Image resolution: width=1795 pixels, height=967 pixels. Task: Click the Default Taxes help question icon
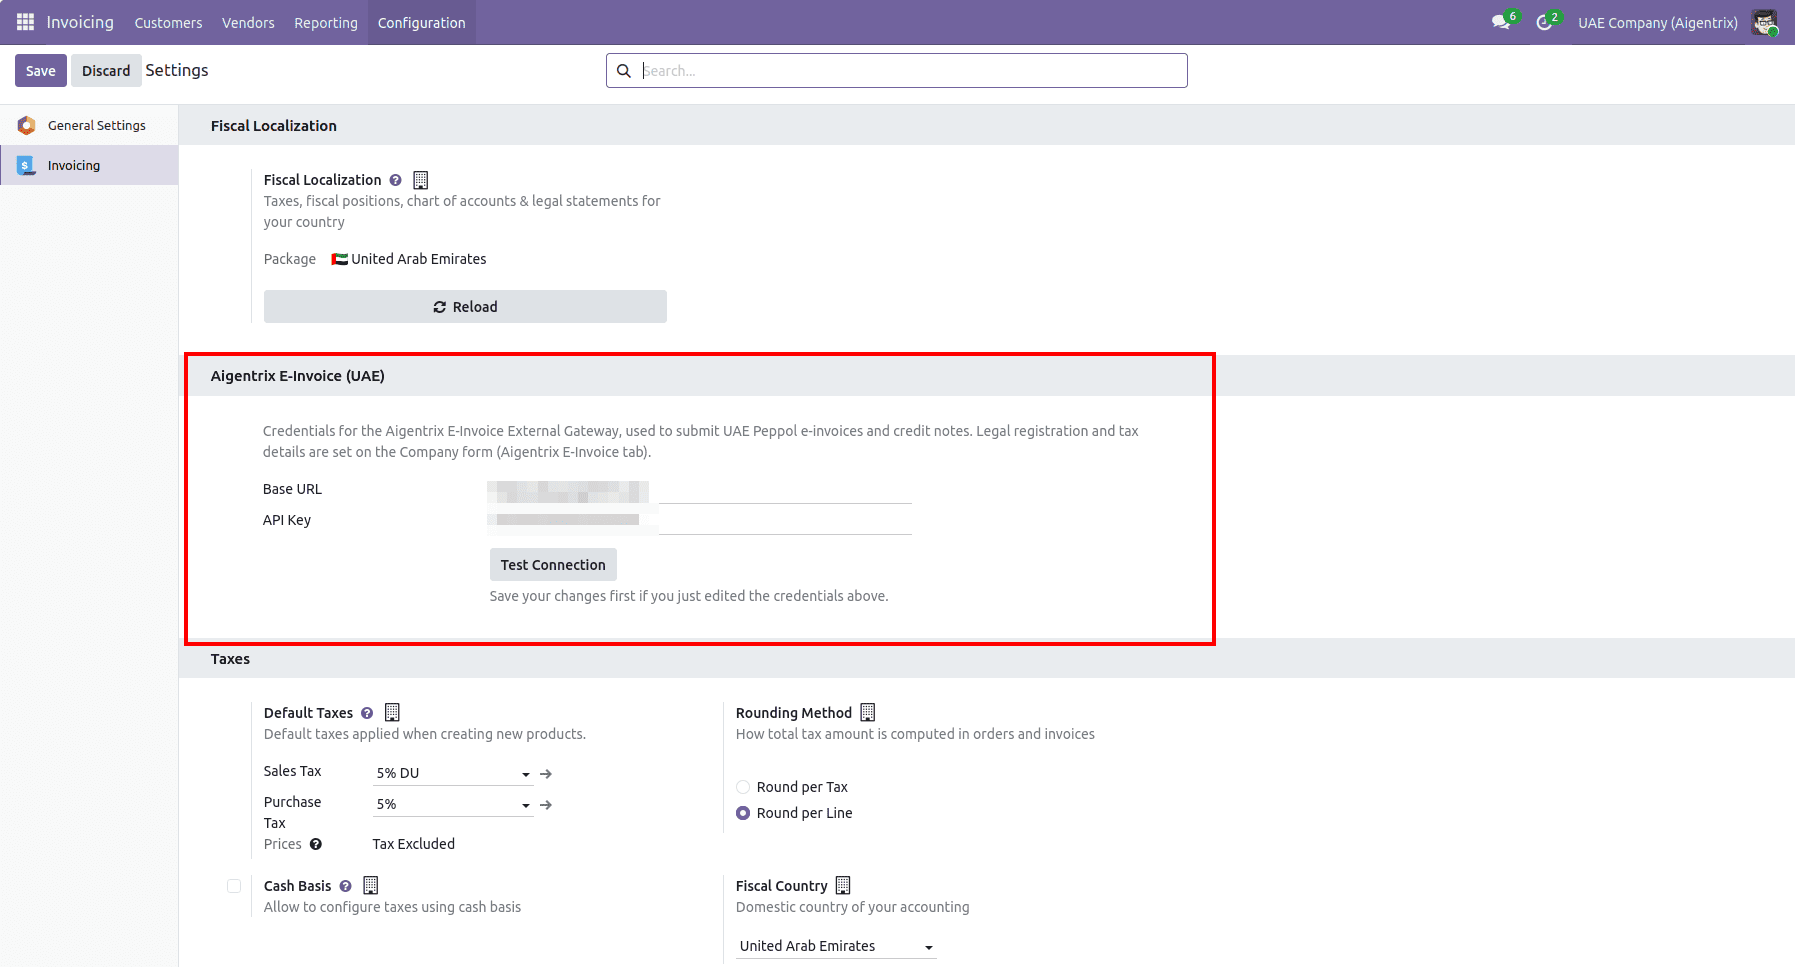coord(367,714)
